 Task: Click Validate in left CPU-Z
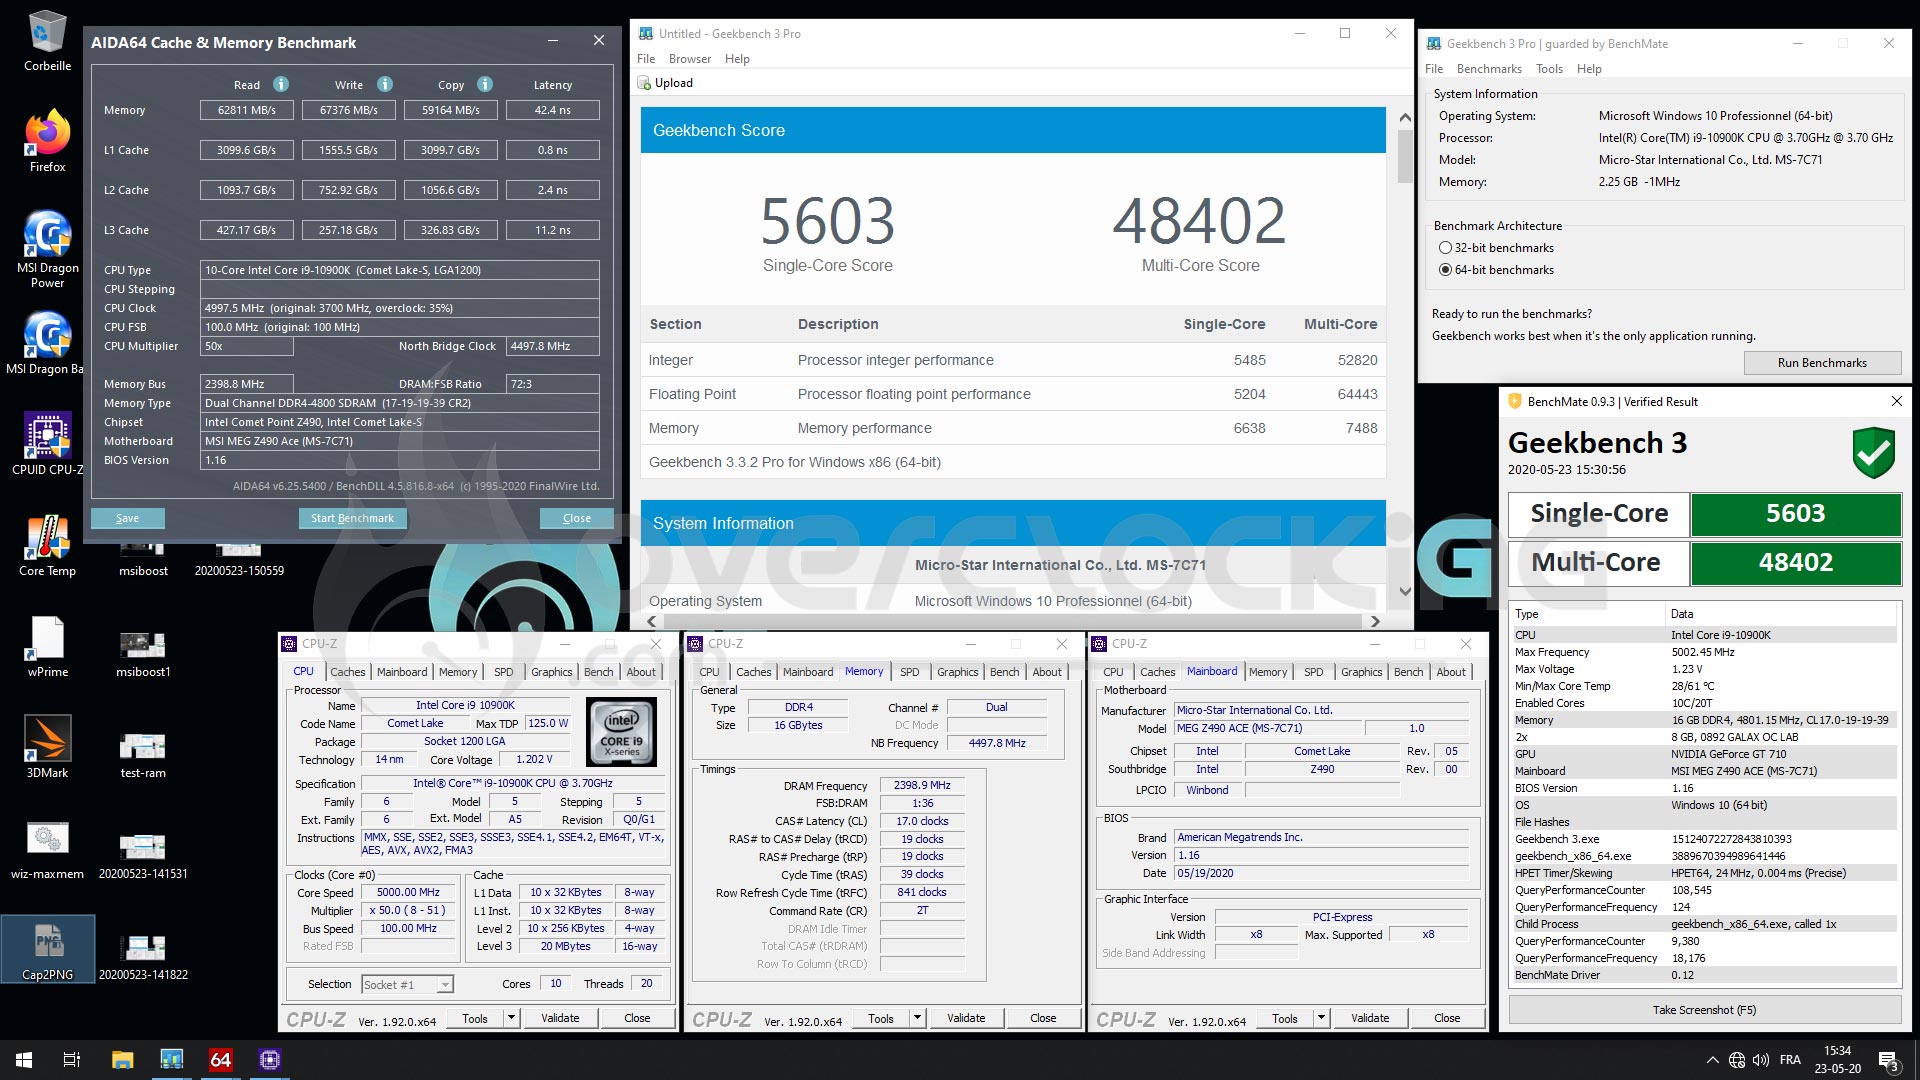tap(560, 1018)
